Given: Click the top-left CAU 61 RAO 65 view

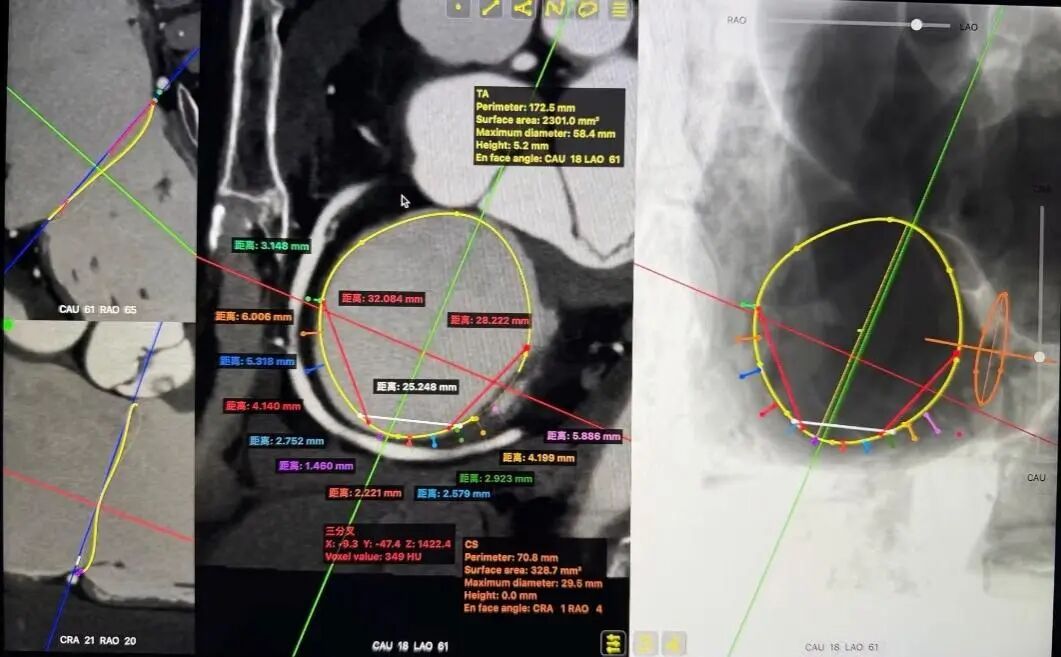Looking at the screenshot, I should tap(98, 160).
